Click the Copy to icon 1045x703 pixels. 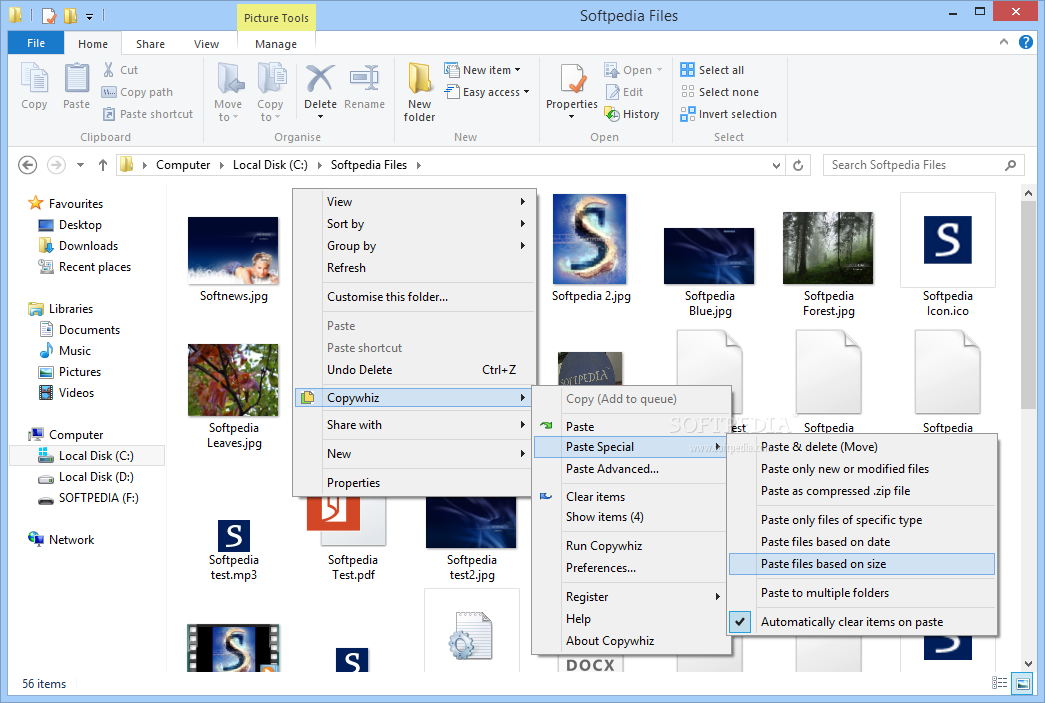(x=271, y=79)
